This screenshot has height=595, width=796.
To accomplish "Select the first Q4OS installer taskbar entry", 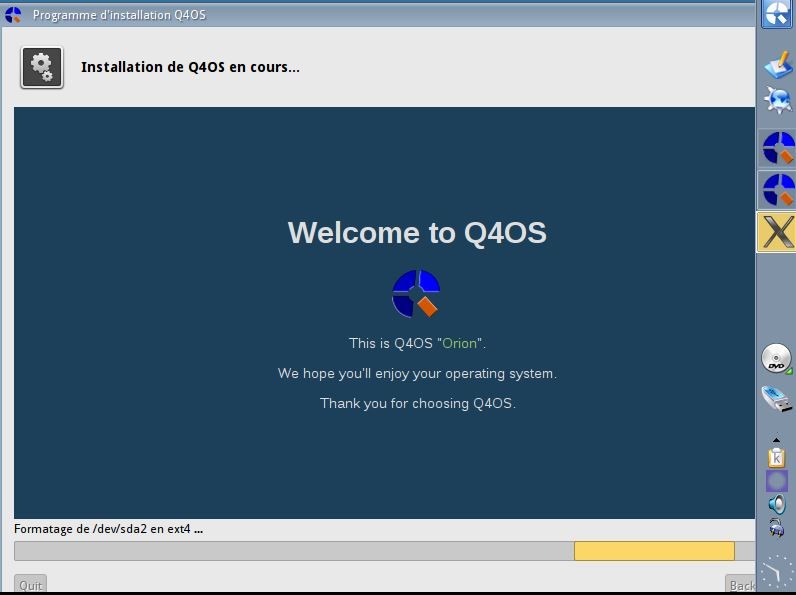I will point(777,148).
